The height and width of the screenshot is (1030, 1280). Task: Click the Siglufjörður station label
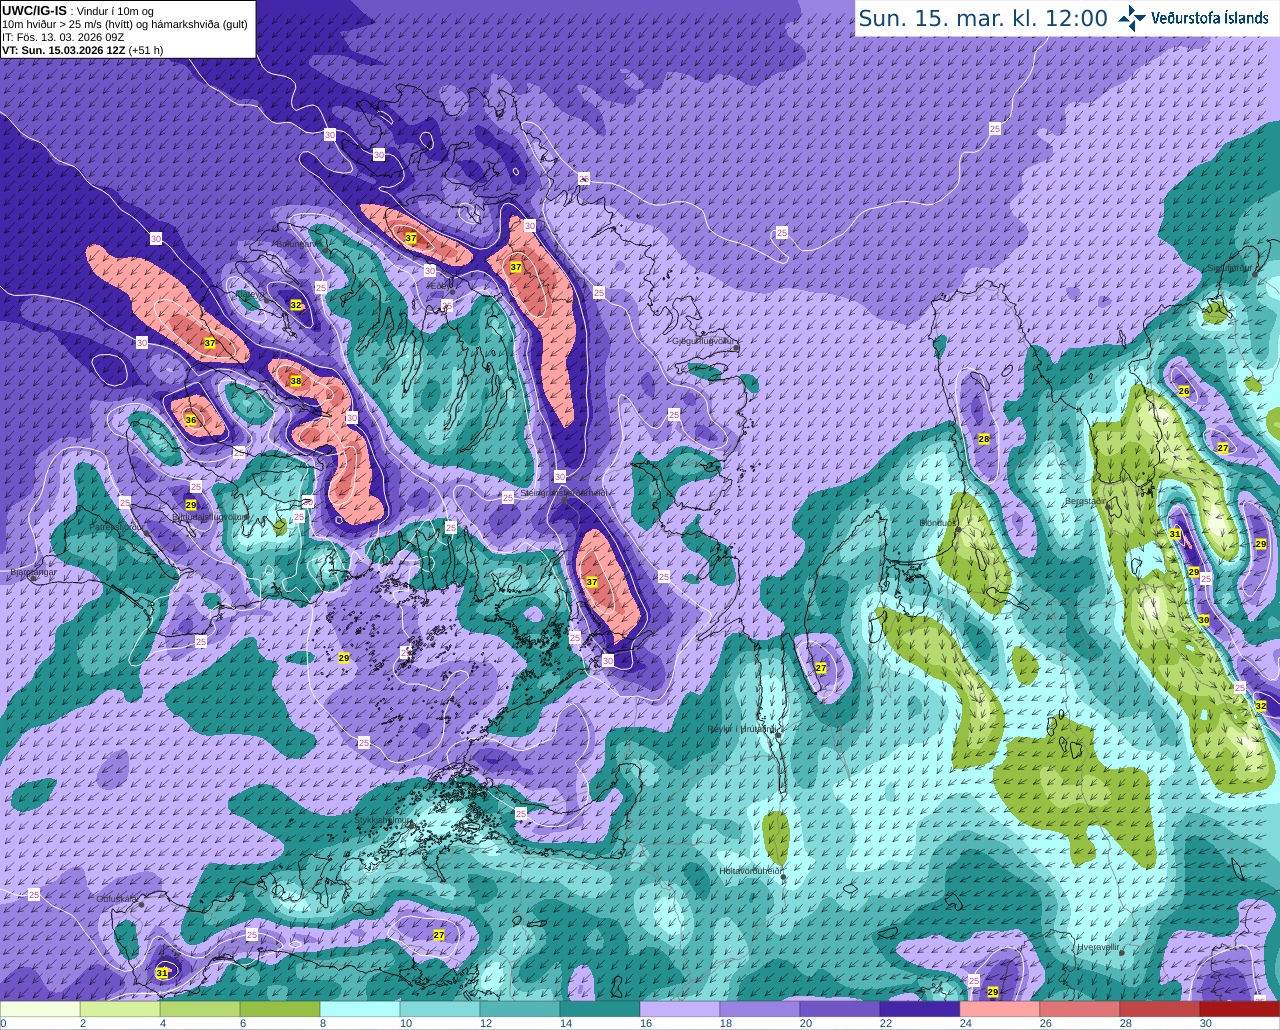click(1230, 268)
